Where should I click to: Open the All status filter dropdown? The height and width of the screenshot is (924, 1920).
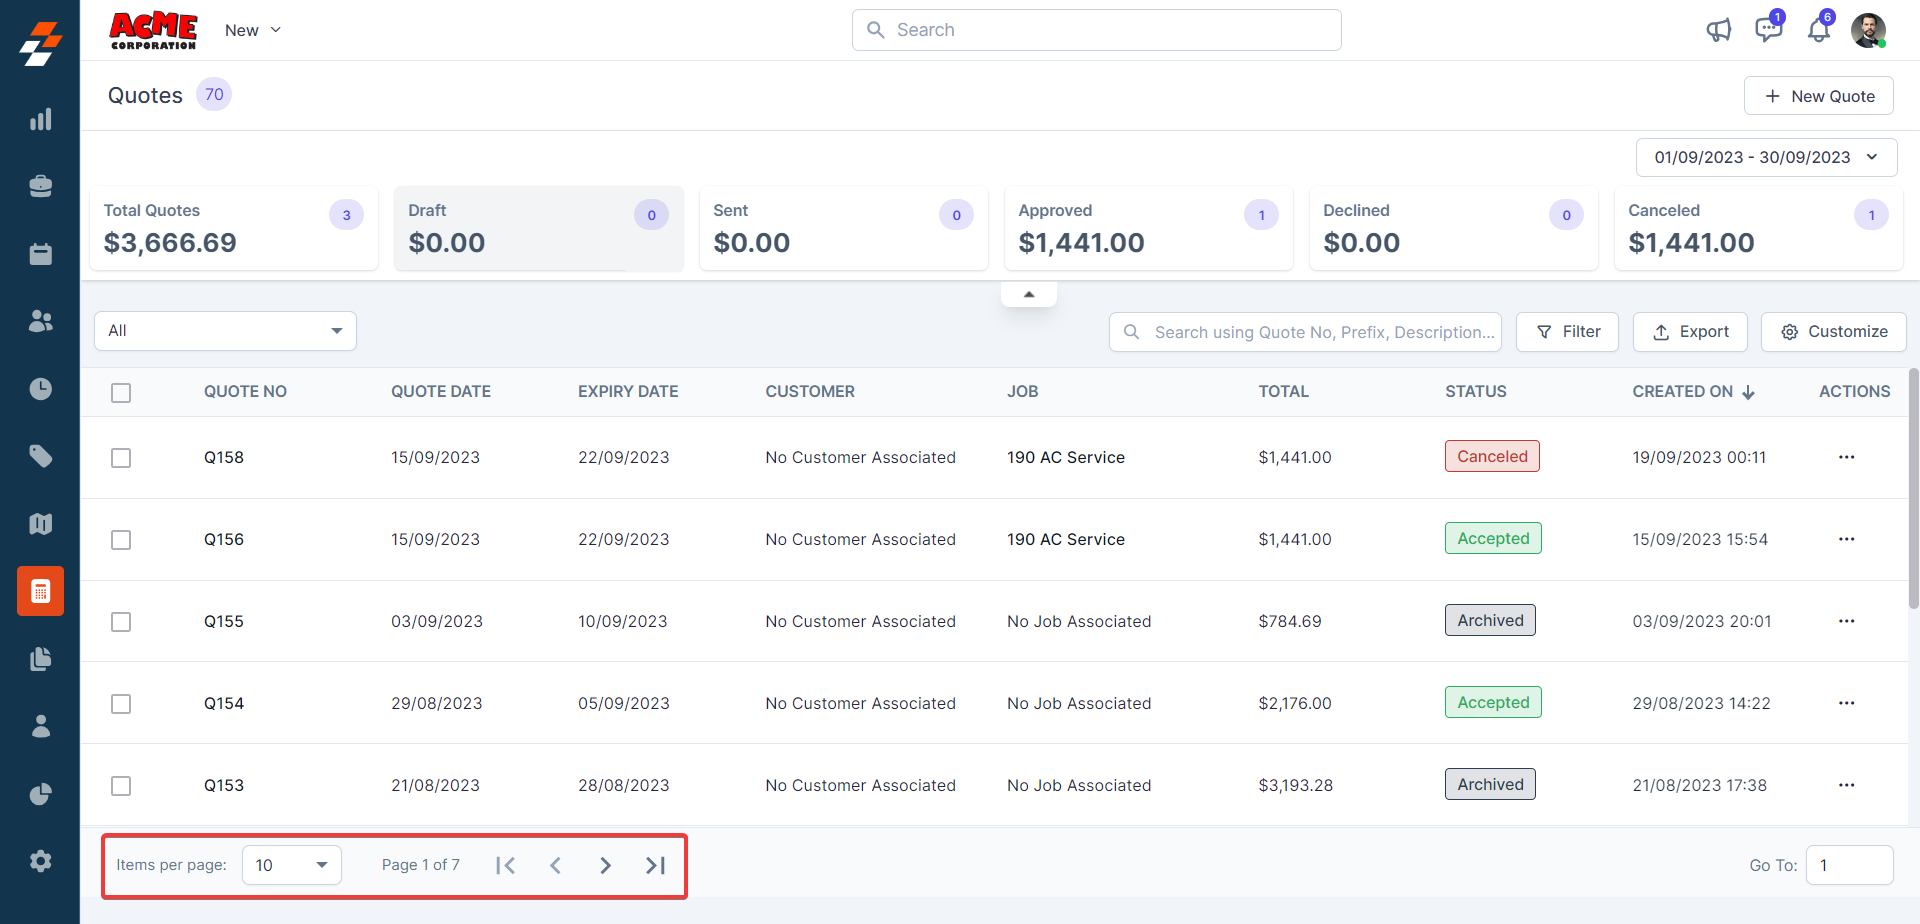(225, 331)
